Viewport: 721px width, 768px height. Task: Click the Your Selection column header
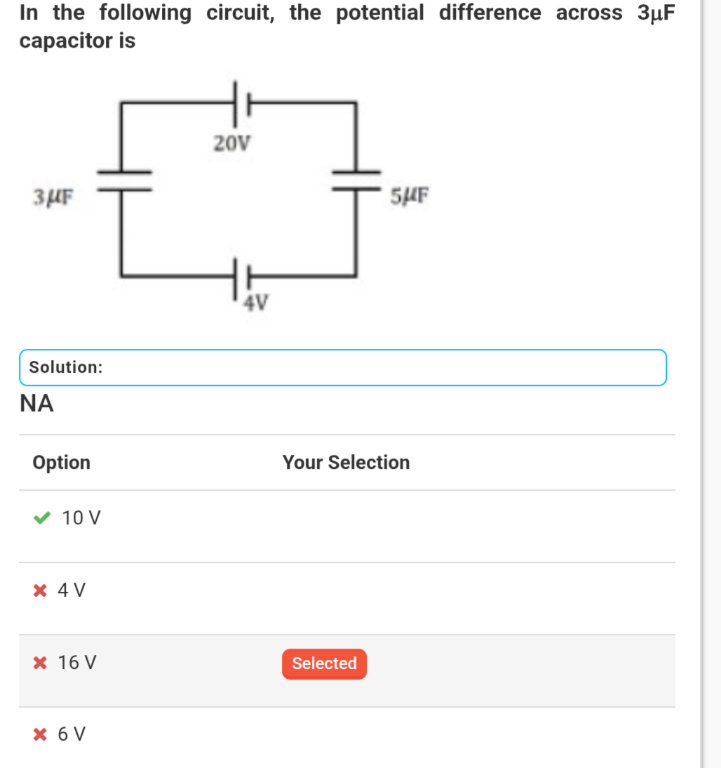346,462
